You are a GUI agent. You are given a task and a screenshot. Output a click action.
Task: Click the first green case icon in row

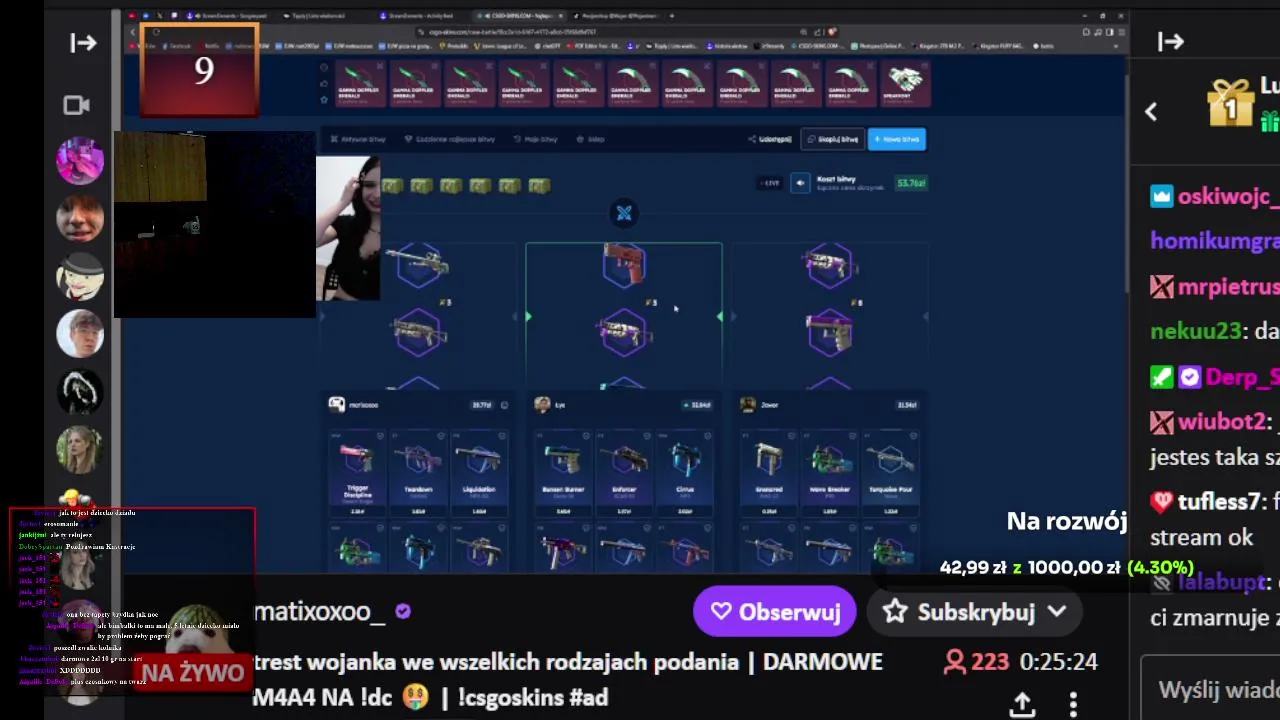point(392,186)
